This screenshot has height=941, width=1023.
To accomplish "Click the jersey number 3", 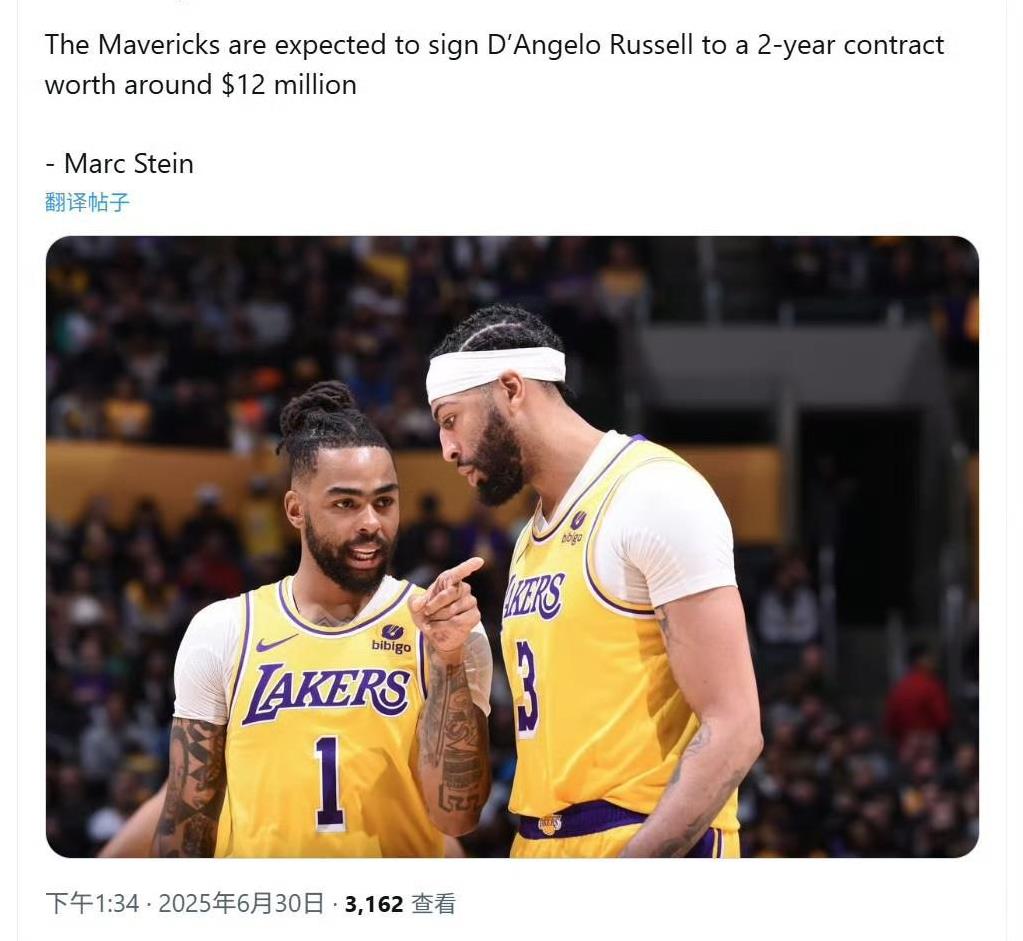I will [x=527, y=688].
